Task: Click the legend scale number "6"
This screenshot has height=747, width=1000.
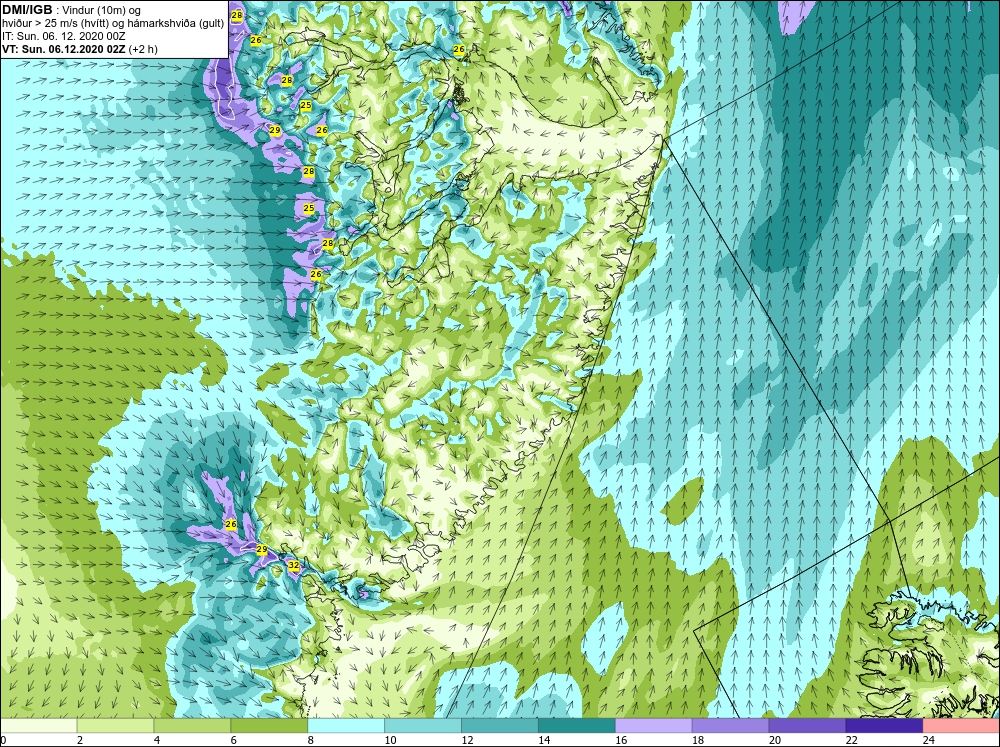Action: coord(234,740)
